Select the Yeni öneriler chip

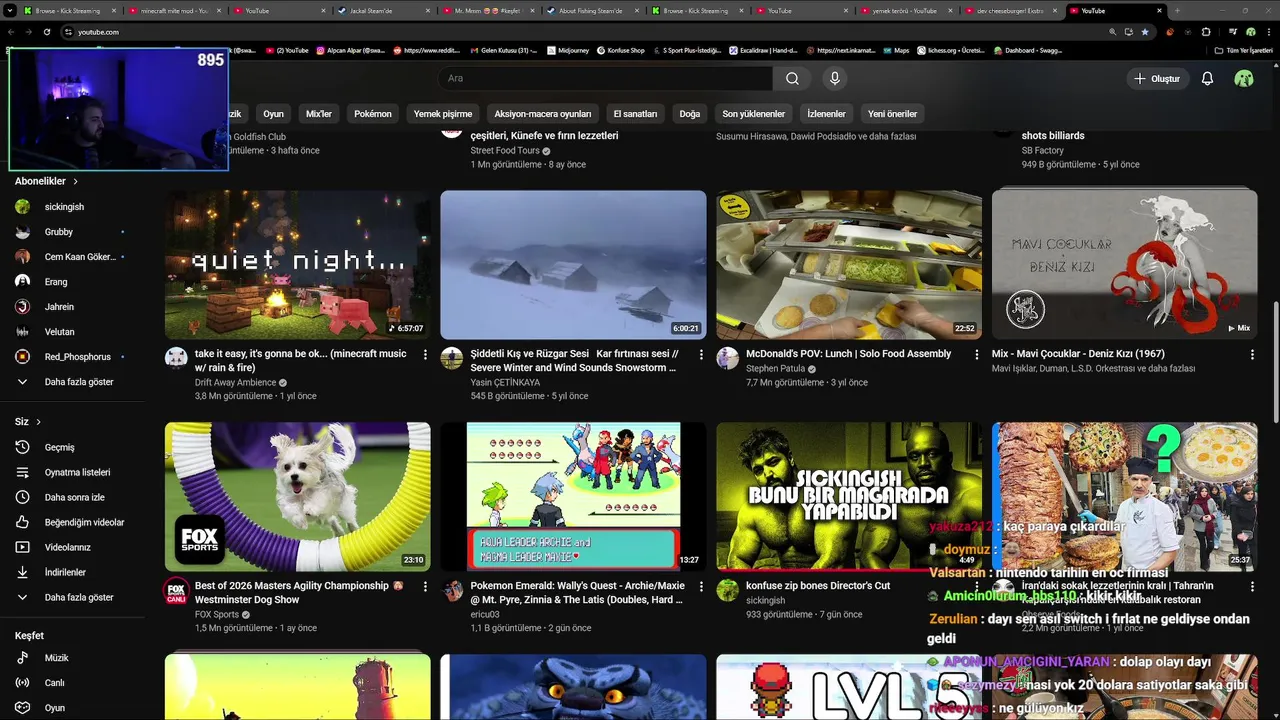[892, 114]
